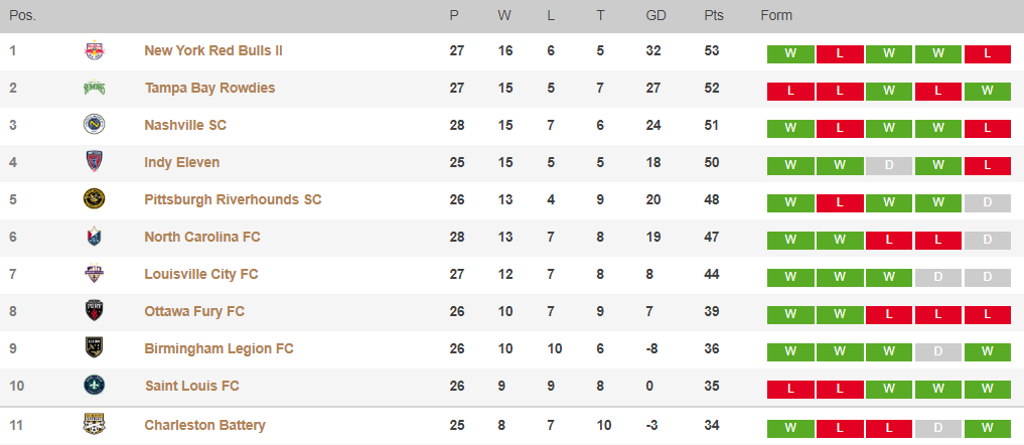Click the Tampa Bay Rowdies logo

pos(95,88)
